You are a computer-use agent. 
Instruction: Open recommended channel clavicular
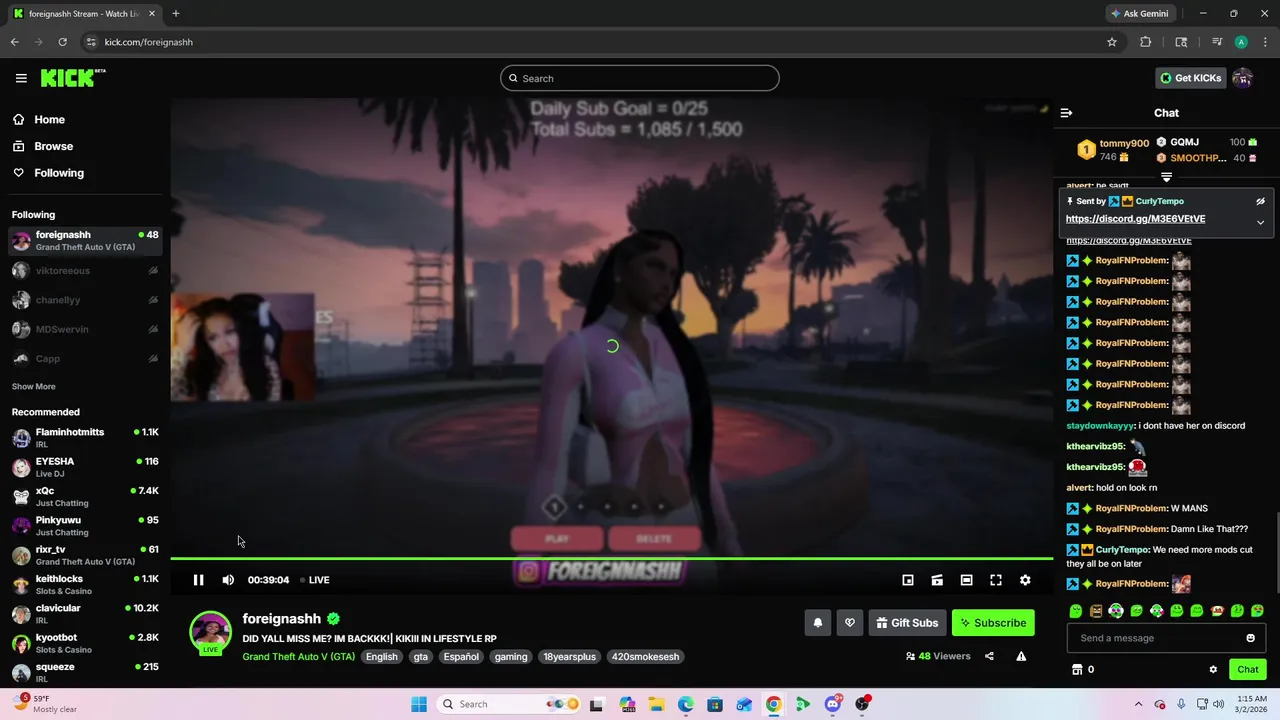pos(85,614)
